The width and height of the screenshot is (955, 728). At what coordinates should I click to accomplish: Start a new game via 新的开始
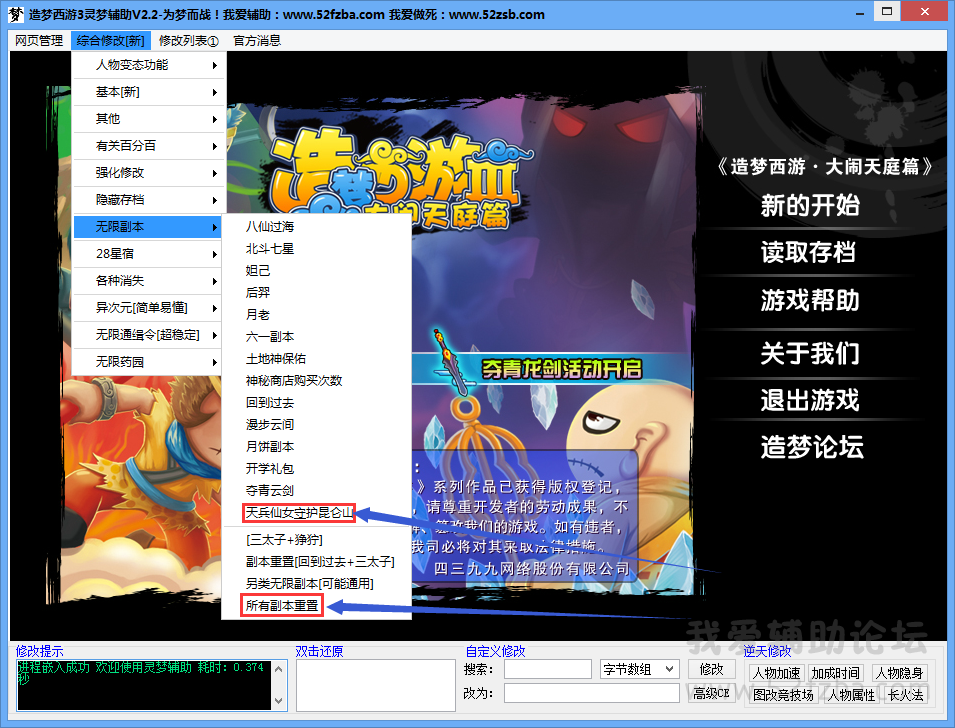coord(810,205)
